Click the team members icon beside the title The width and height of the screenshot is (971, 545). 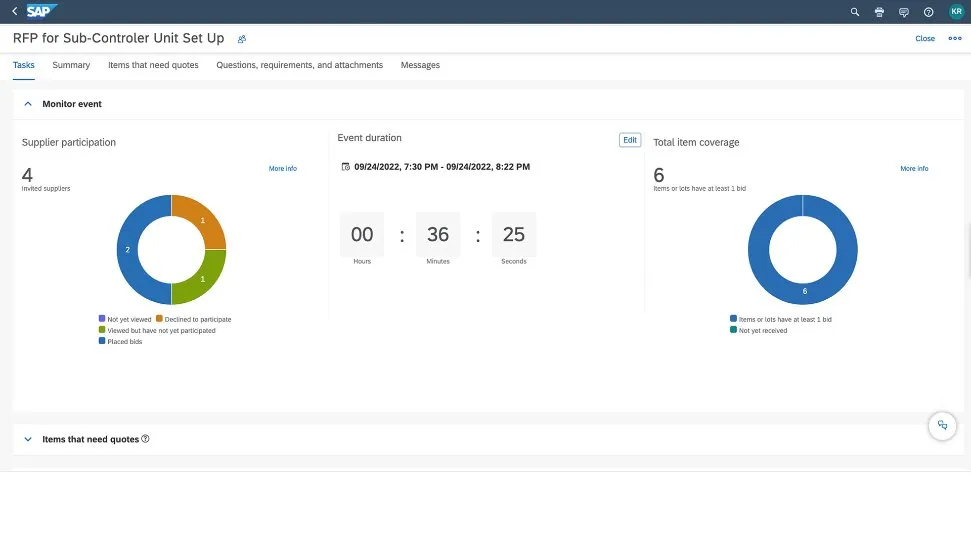click(x=242, y=39)
